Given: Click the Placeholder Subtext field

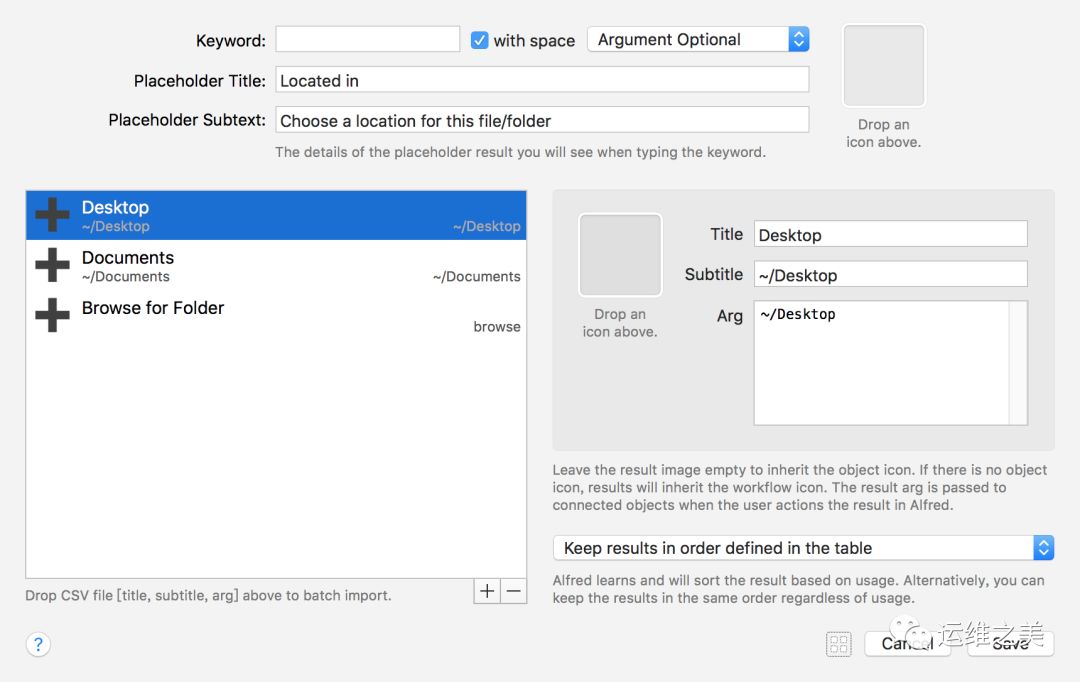Looking at the screenshot, I should [x=542, y=120].
